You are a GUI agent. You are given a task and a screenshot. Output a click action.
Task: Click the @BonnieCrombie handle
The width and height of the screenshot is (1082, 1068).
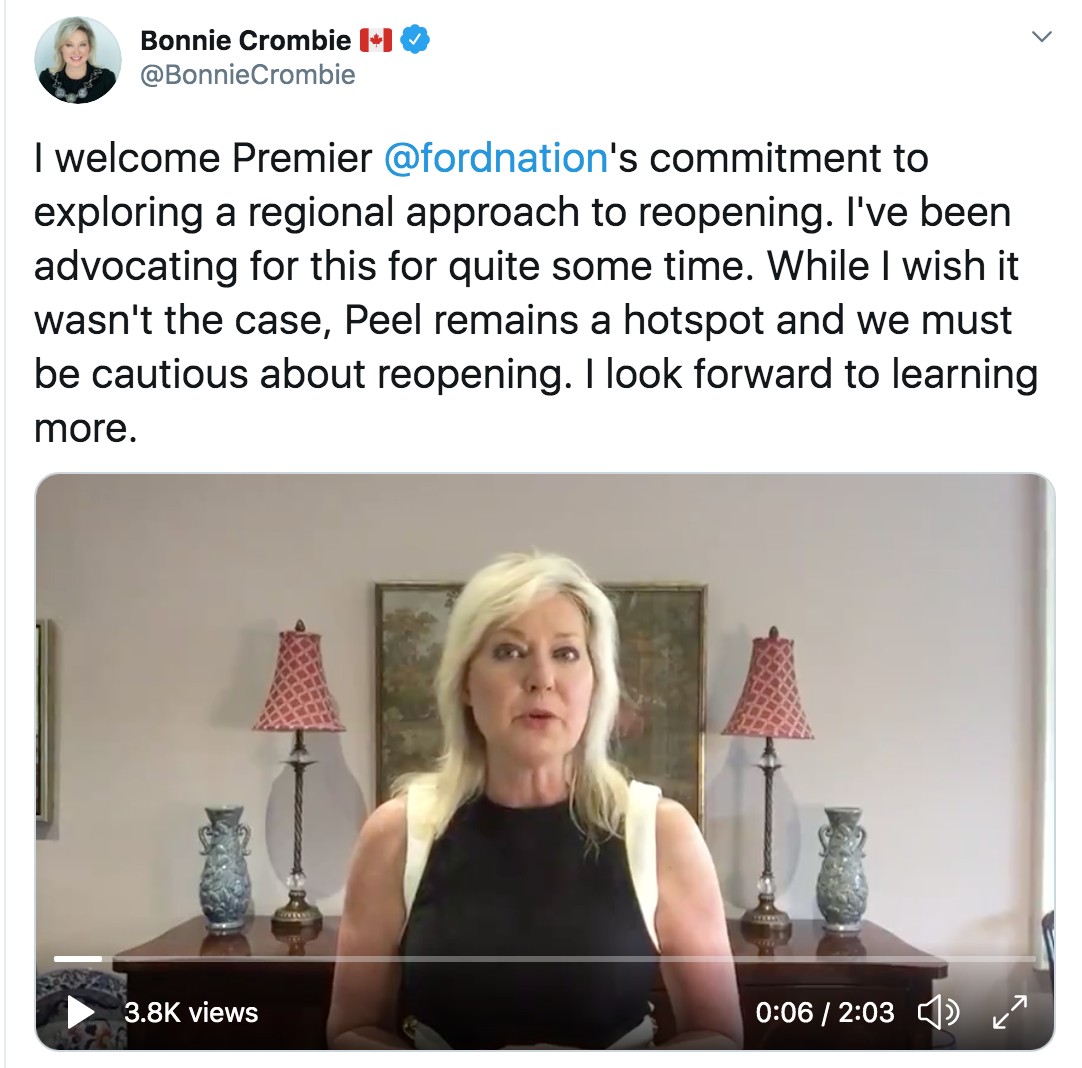pos(248,75)
